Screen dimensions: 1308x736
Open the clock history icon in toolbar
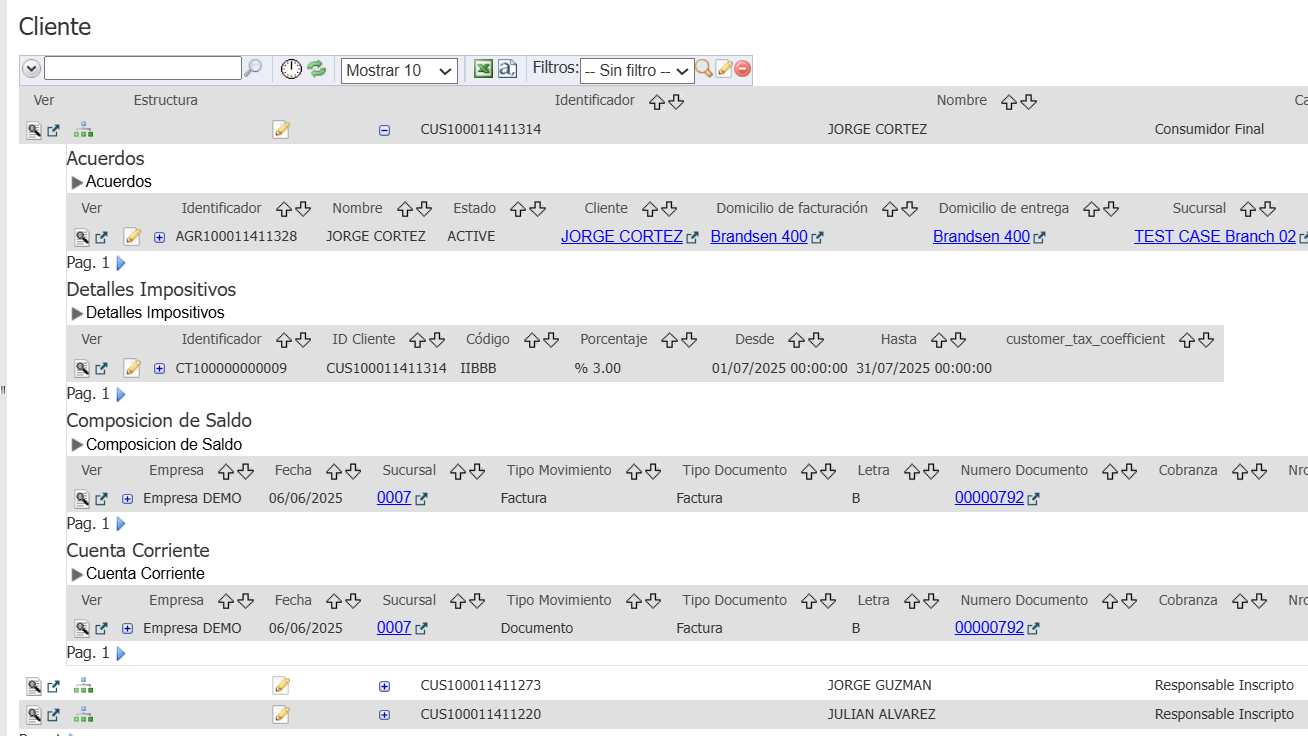(x=291, y=69)
